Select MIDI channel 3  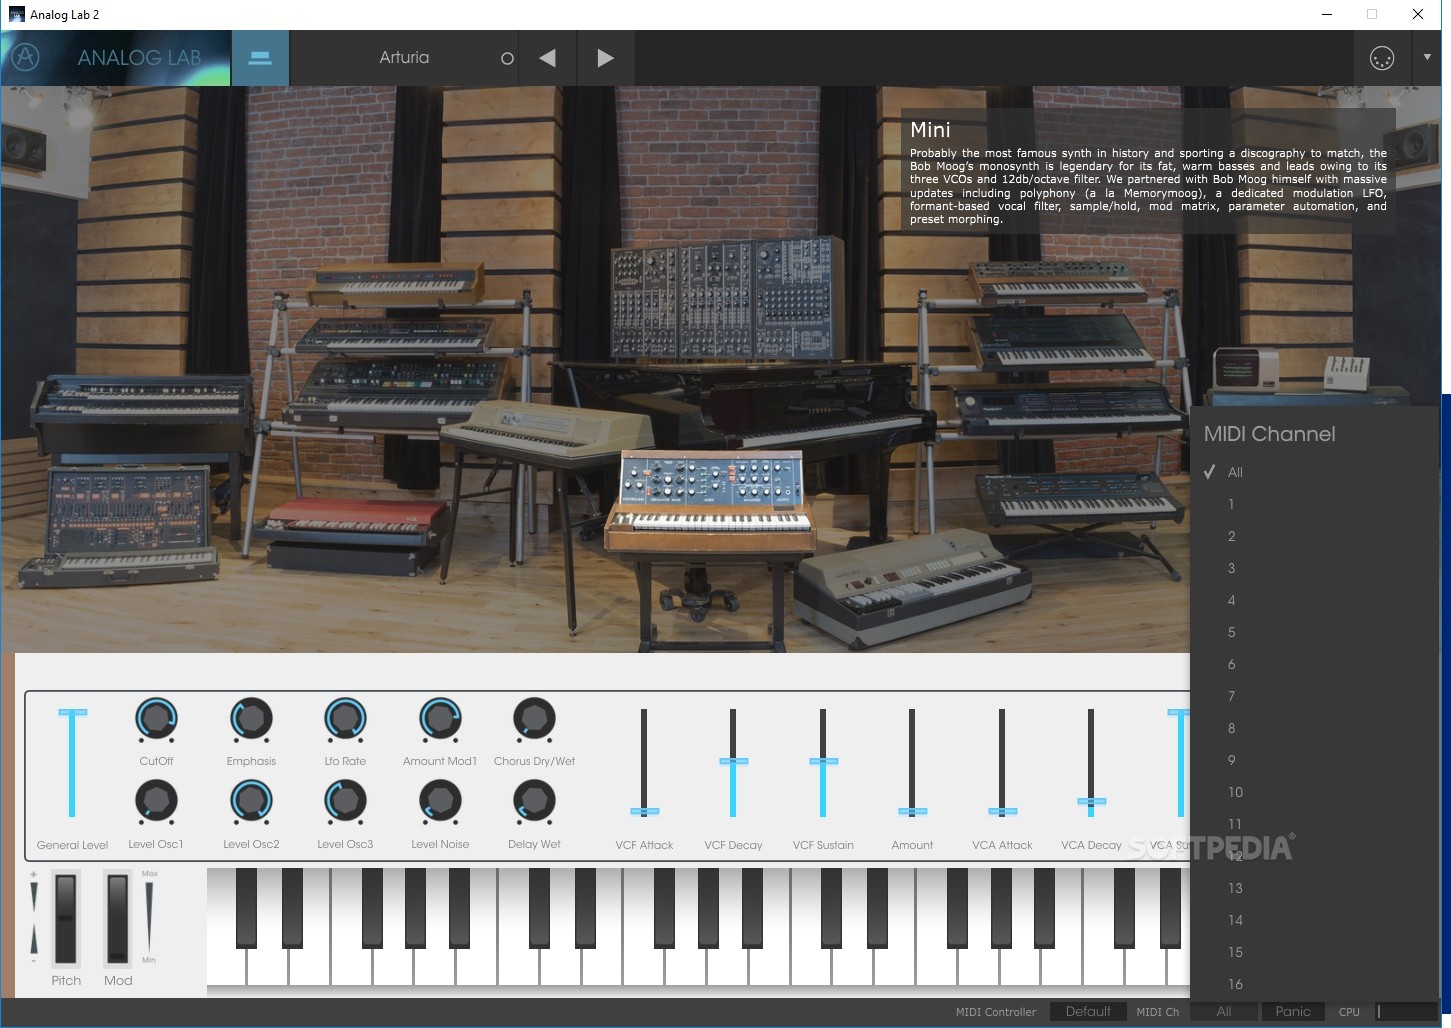coord(1315,568)
